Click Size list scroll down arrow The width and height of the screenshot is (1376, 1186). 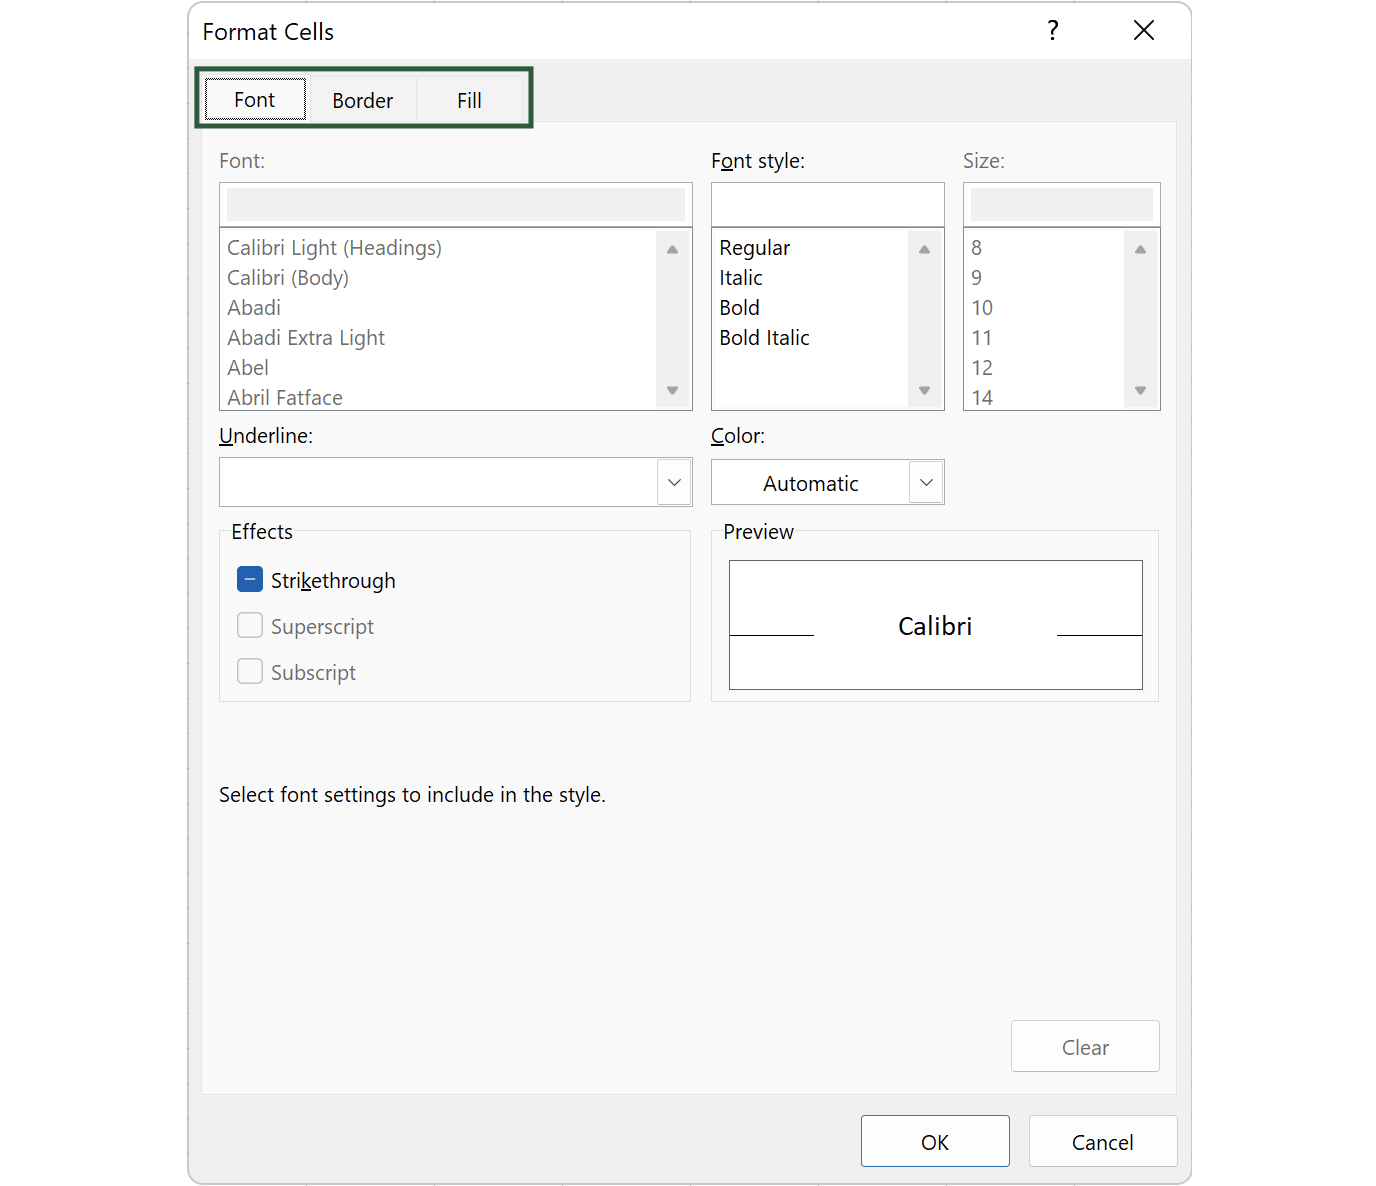1140,390
